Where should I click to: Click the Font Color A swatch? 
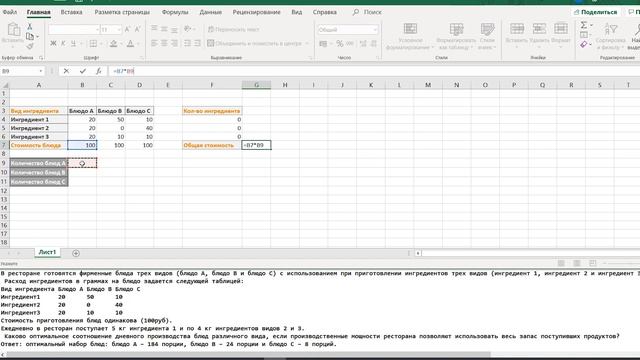click(130, 43)
